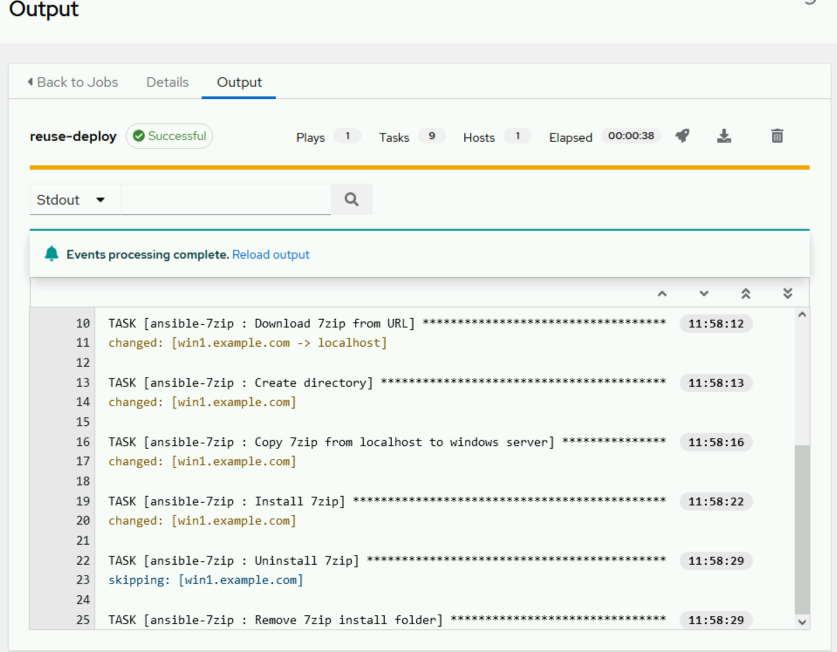
Task: Go Back to Jobs
Action: pos(72,82)
